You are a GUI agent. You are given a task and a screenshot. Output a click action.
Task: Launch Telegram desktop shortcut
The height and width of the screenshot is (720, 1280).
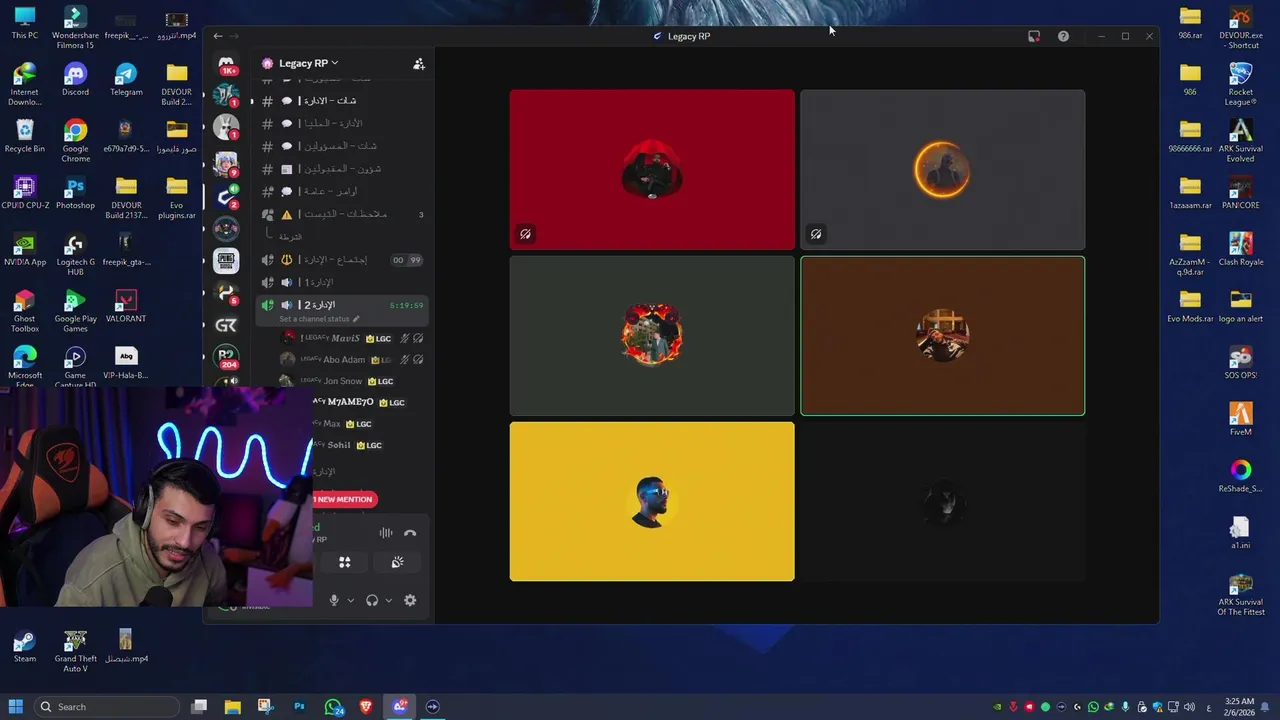tap(126, 80)
